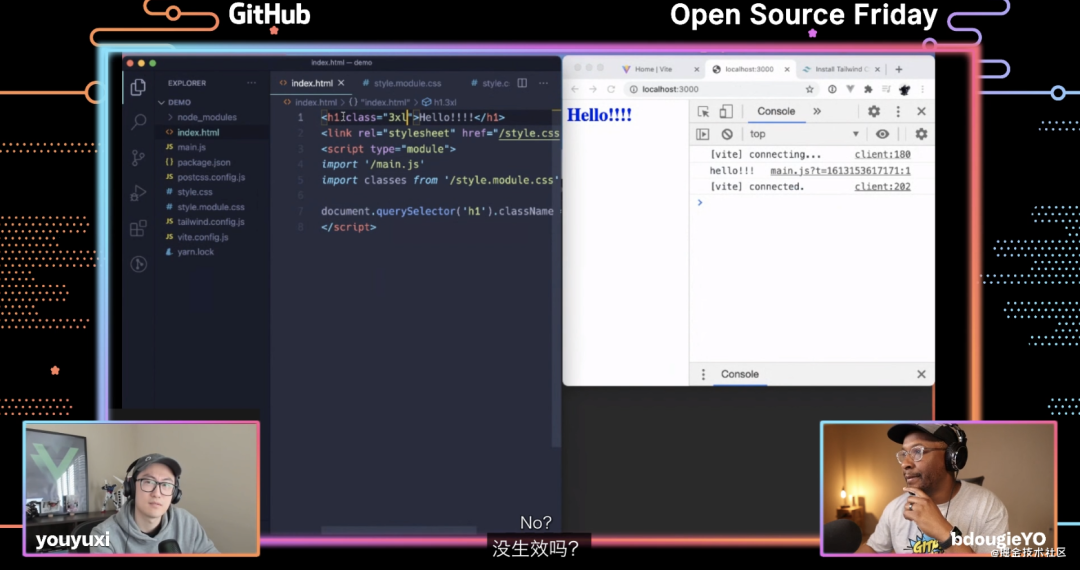Select the Console tab in DevTools top bar
The width and height of the screenshot is (1080, 570).
pyautogui.click(x=776, y=112)
